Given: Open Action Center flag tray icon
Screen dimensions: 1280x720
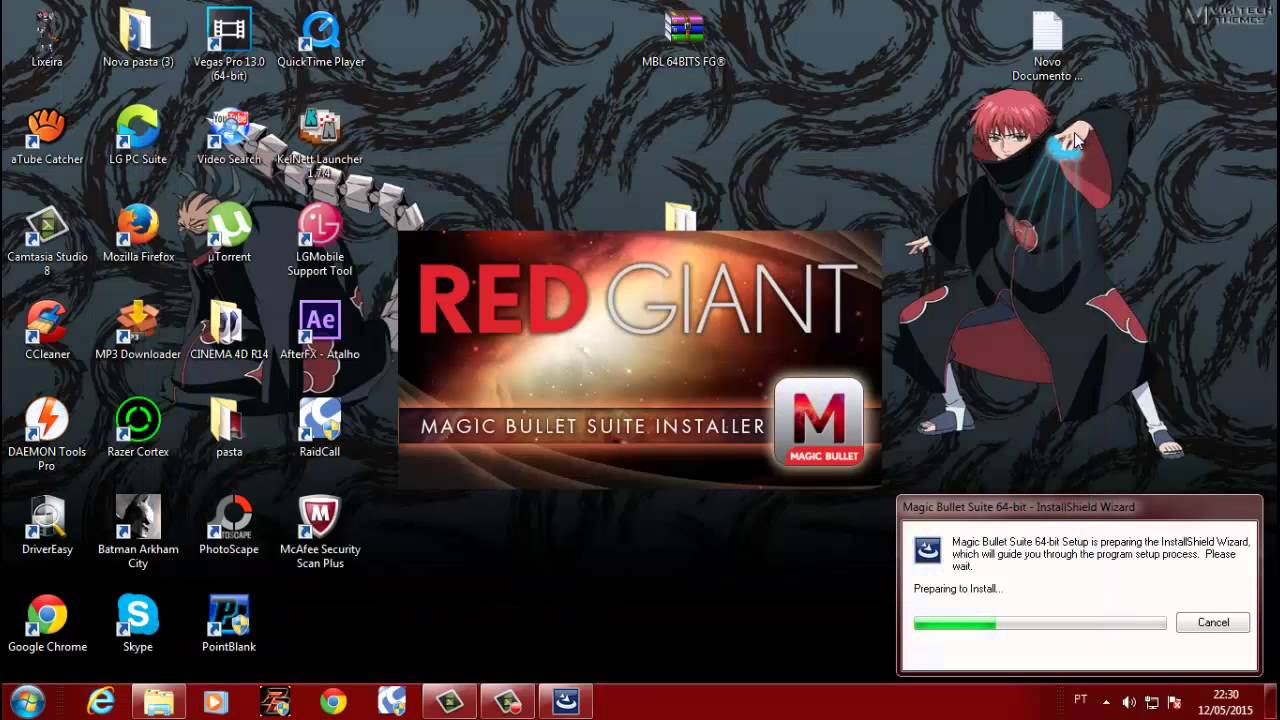Looking at the screenshot, I should [1174, 702].
